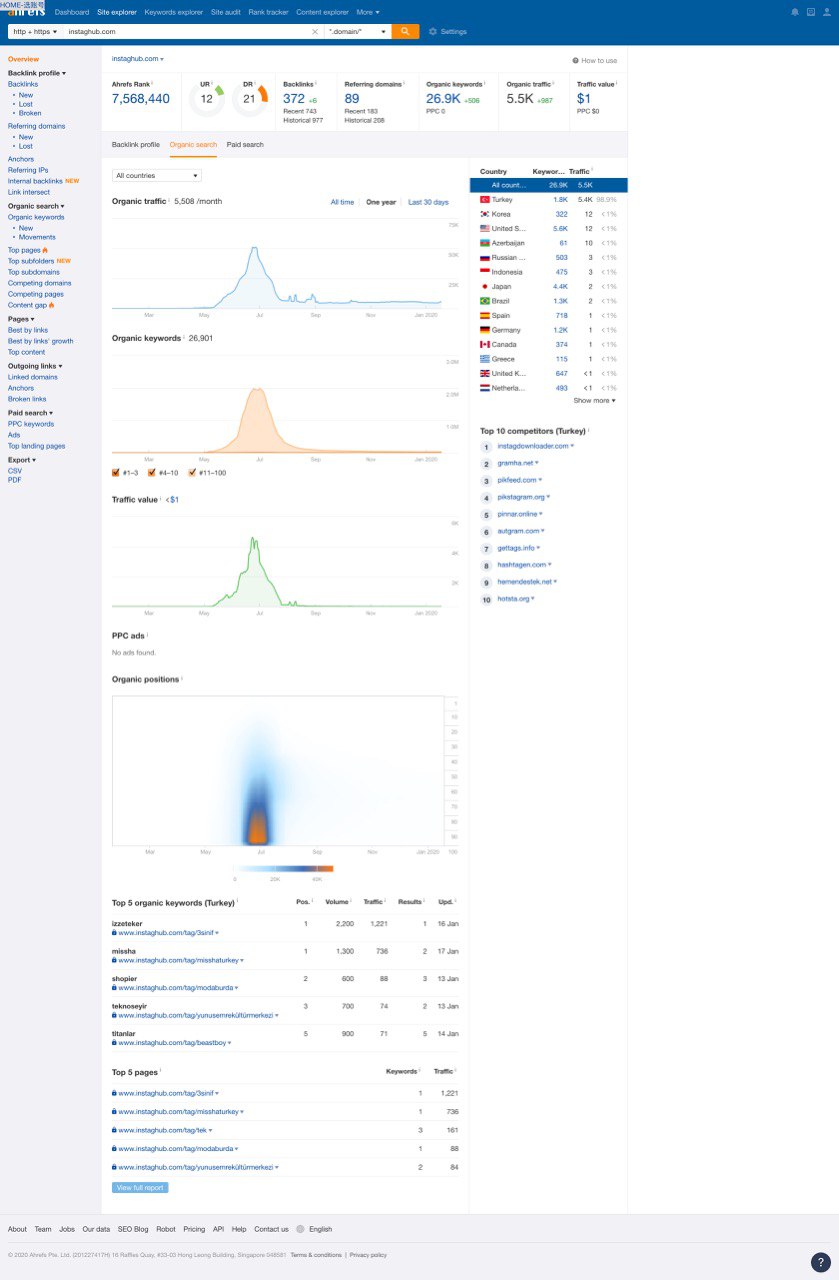Open the notifications bell in the header
839x1280 pixels.
795,12
